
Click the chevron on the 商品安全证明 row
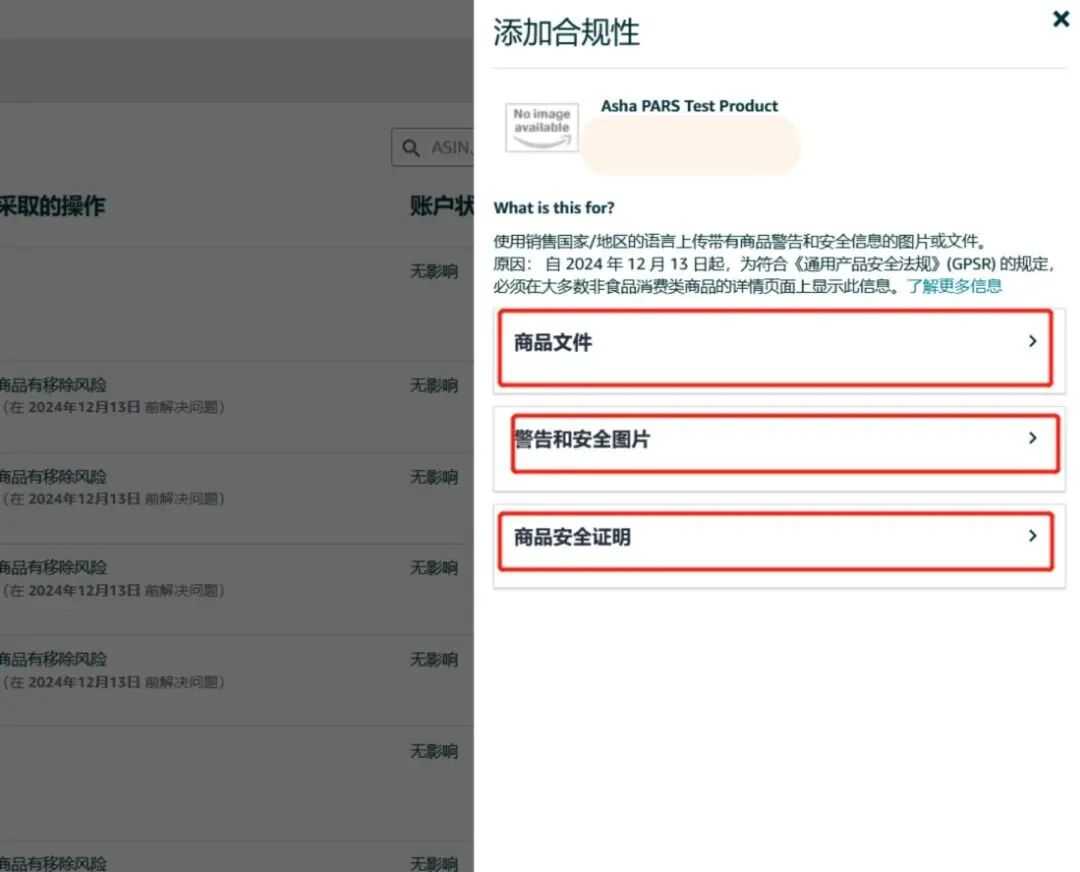1032,536
